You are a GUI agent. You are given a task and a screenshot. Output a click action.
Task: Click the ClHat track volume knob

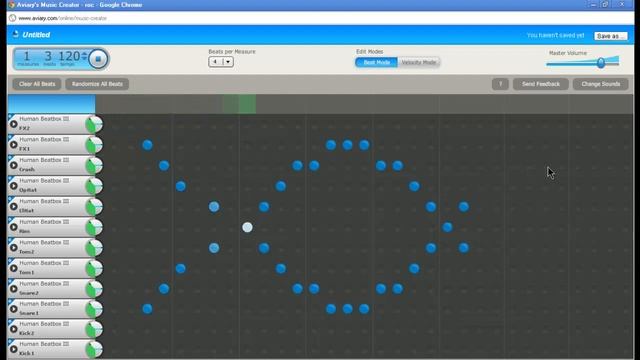[x=94, y=207]
